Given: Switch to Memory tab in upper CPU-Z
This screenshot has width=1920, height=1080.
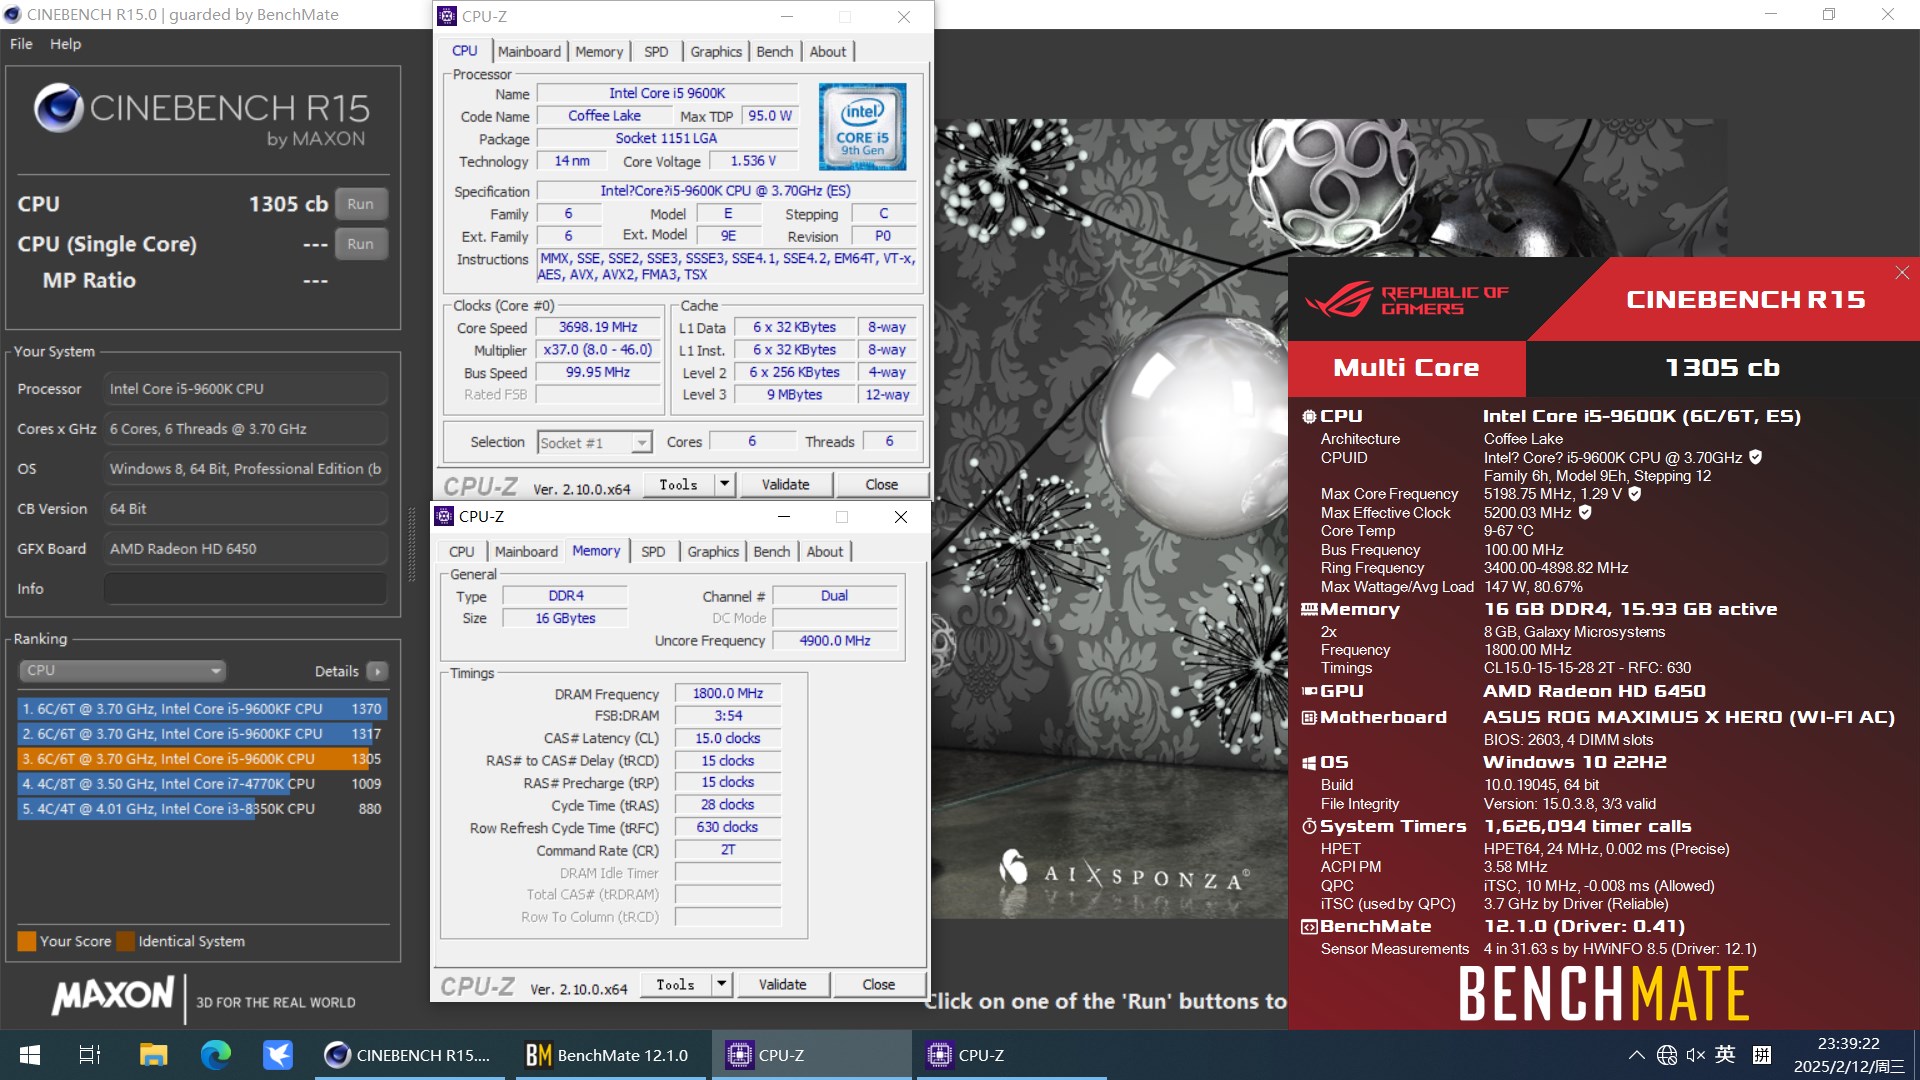Looking at the screenshot, I should click(599, 52).
